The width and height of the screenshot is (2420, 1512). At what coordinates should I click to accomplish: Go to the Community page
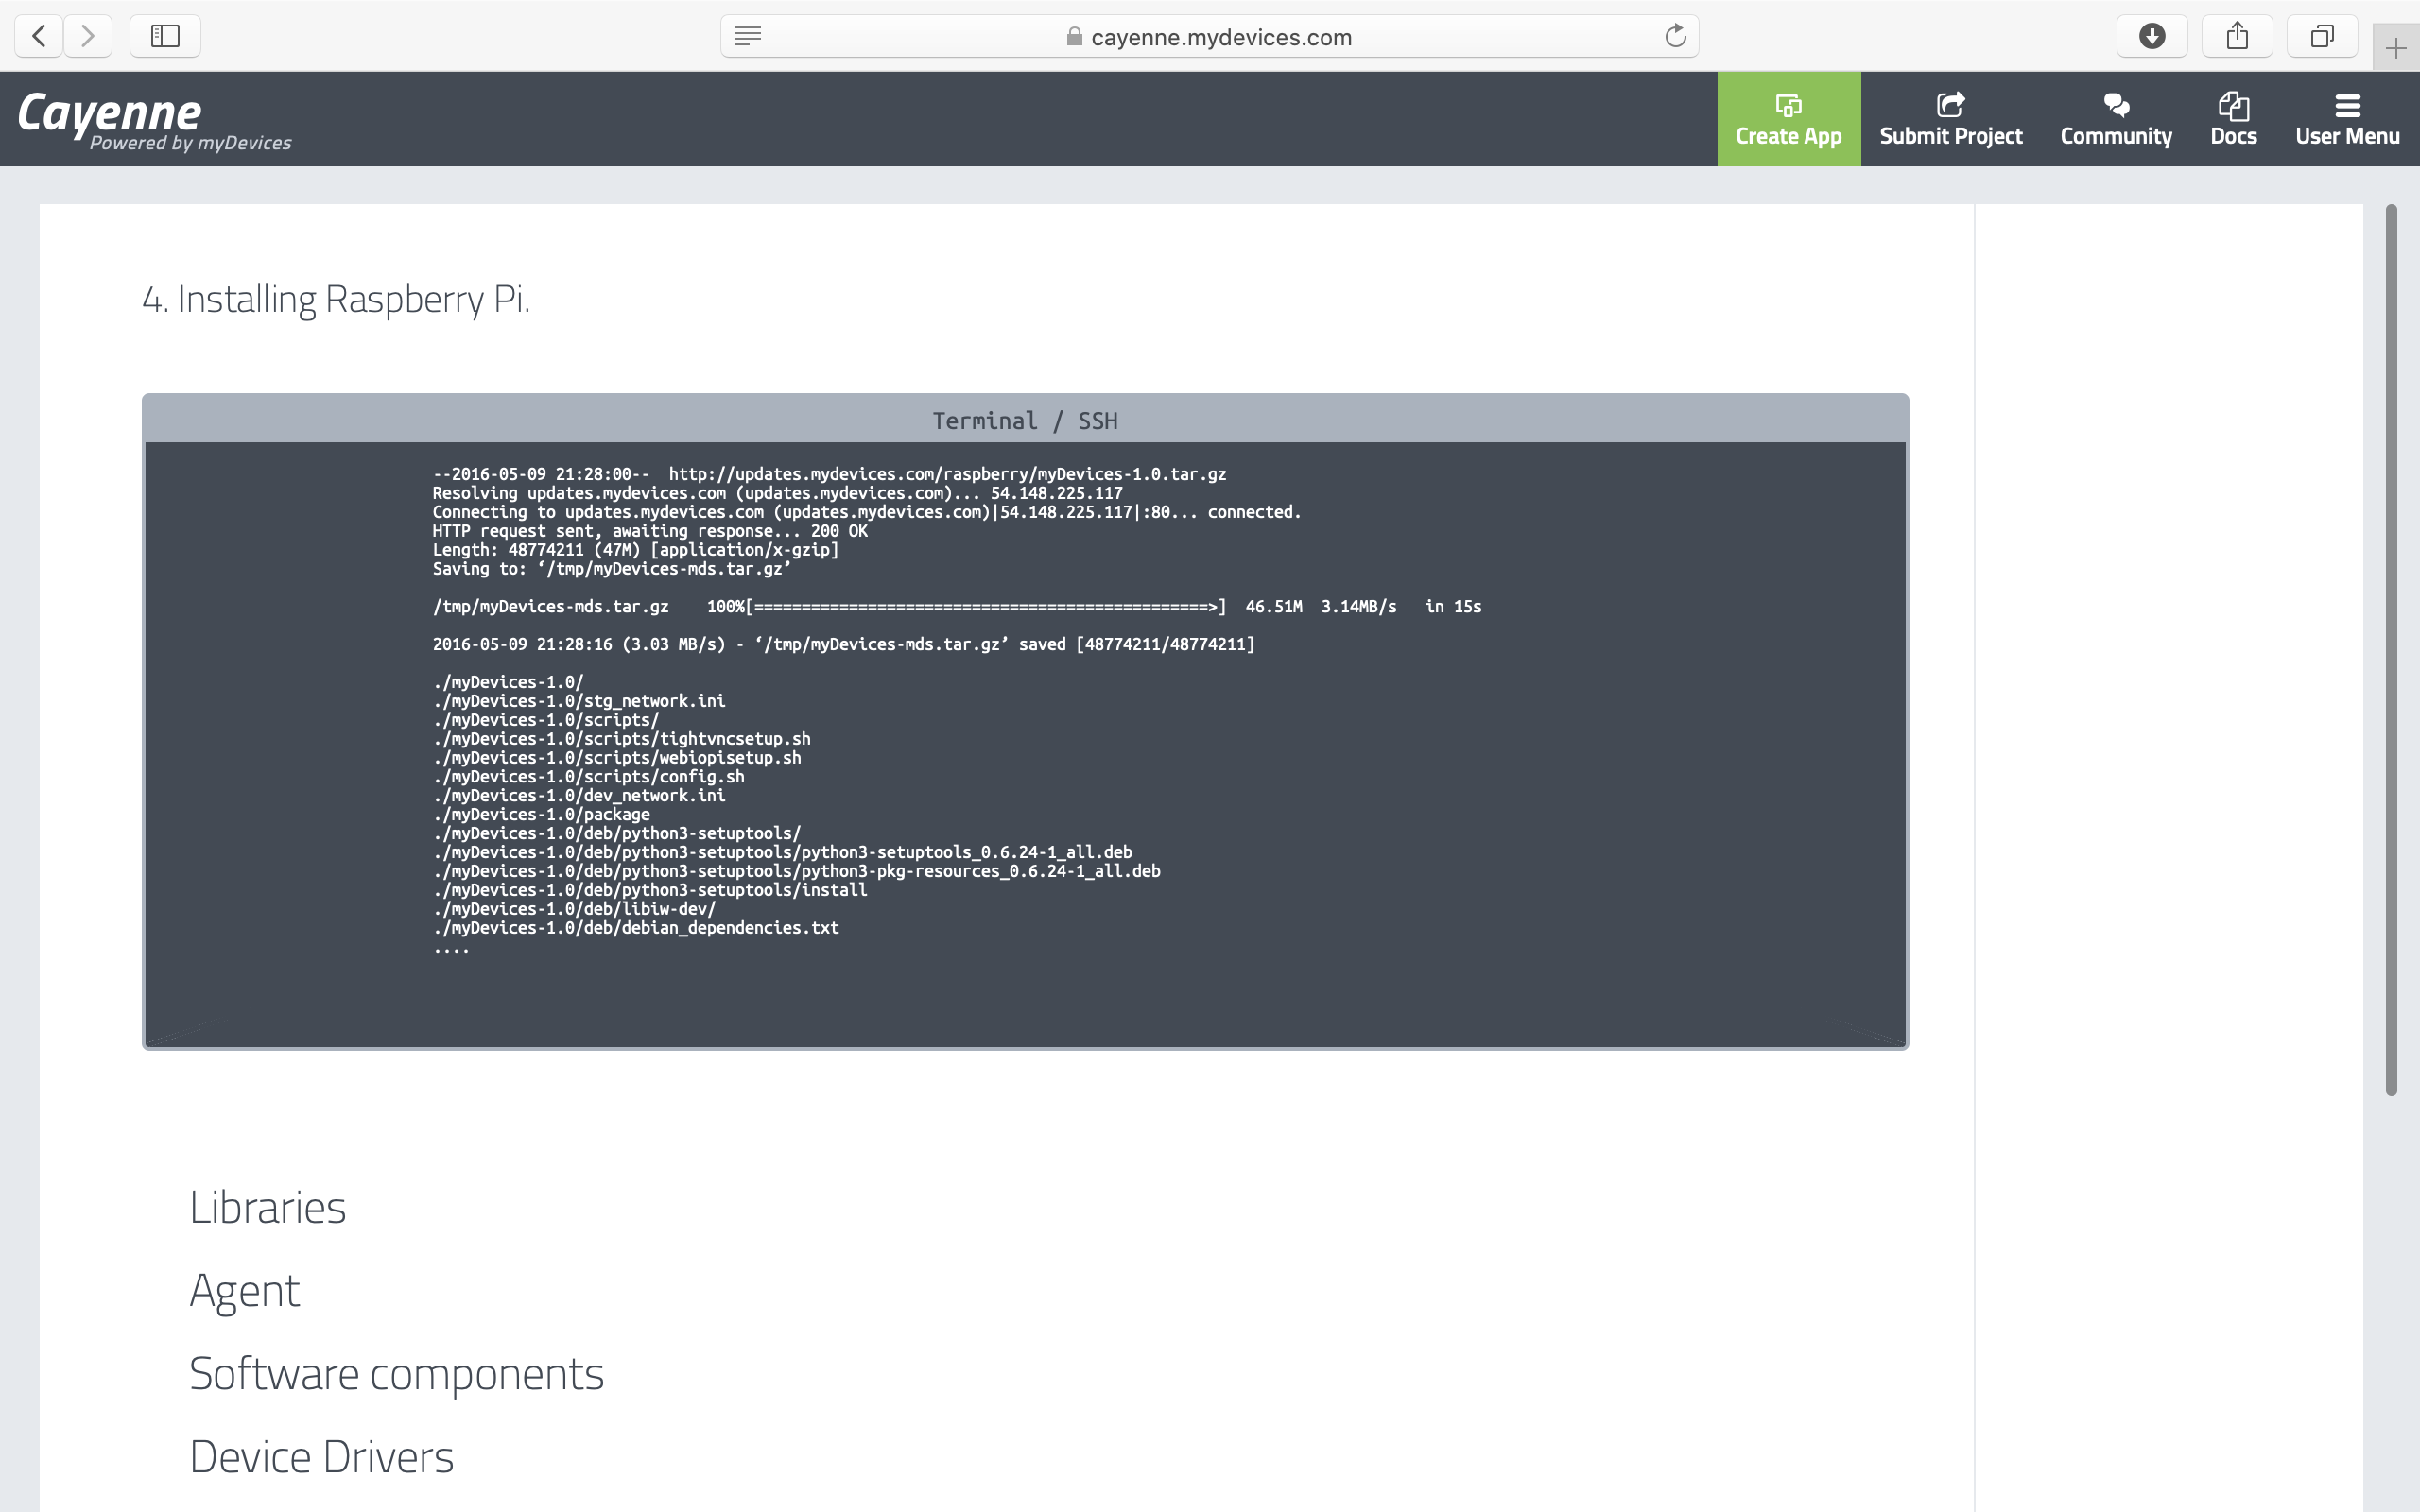click(2116, 119)
